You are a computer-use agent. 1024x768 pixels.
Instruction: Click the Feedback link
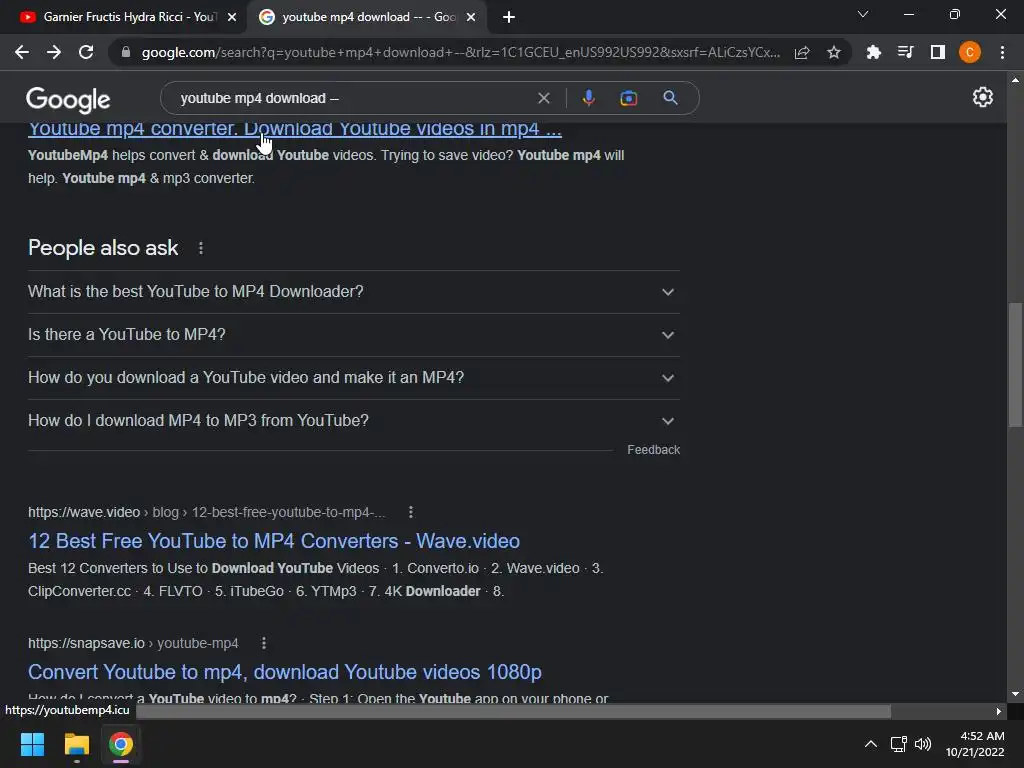point(653,450)
